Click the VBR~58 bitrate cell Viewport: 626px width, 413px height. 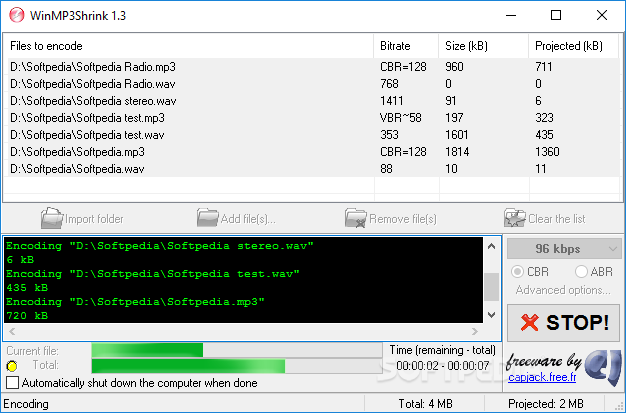click(400, 118)
